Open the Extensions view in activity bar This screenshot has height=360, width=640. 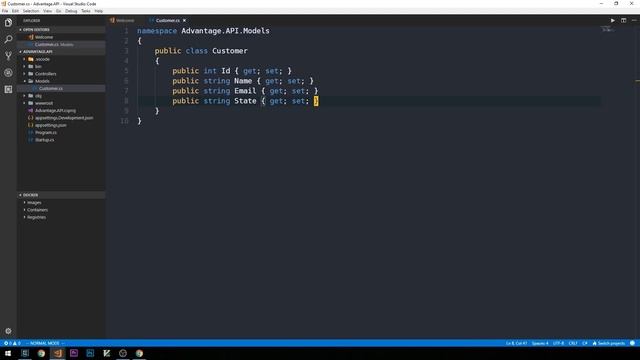click(x=8, y=89)
